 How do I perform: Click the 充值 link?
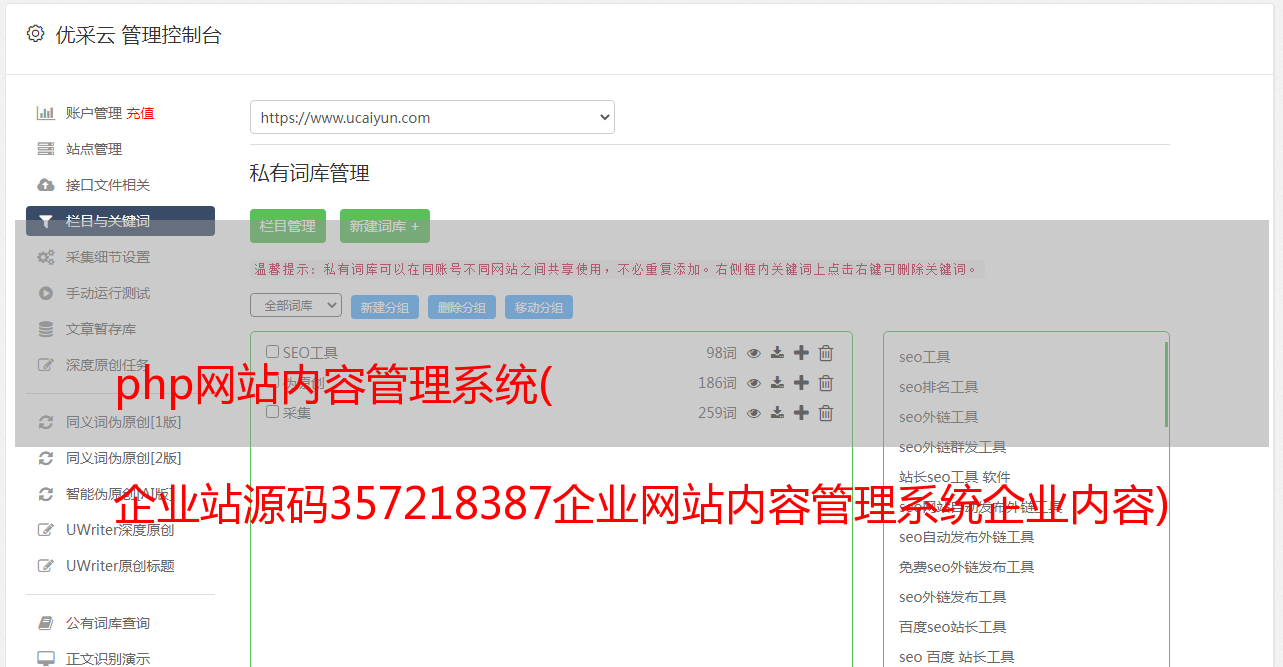click(x=140, y=113)
